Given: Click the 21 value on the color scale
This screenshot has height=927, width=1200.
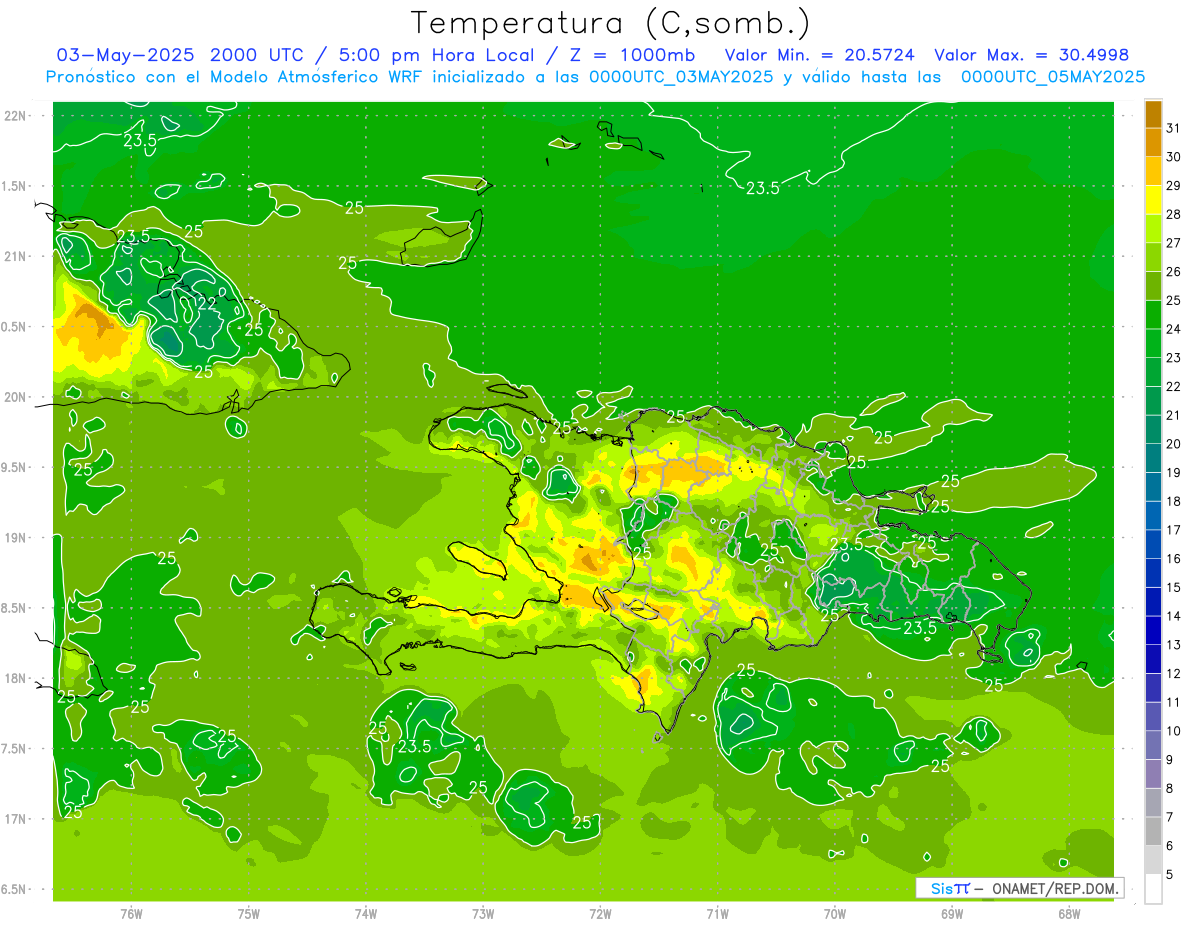Looking at the screenshot, I should point(1173,415).
